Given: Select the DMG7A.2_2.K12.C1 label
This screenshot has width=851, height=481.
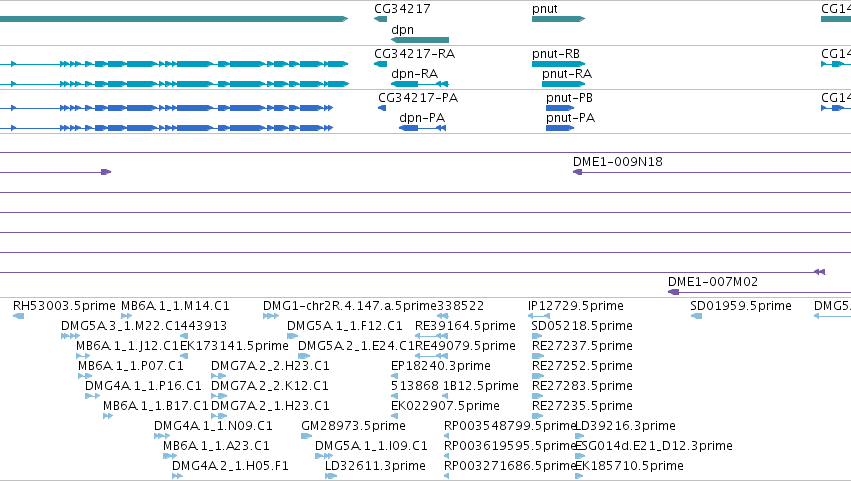Looking at the screenshot, I should 270,386.
